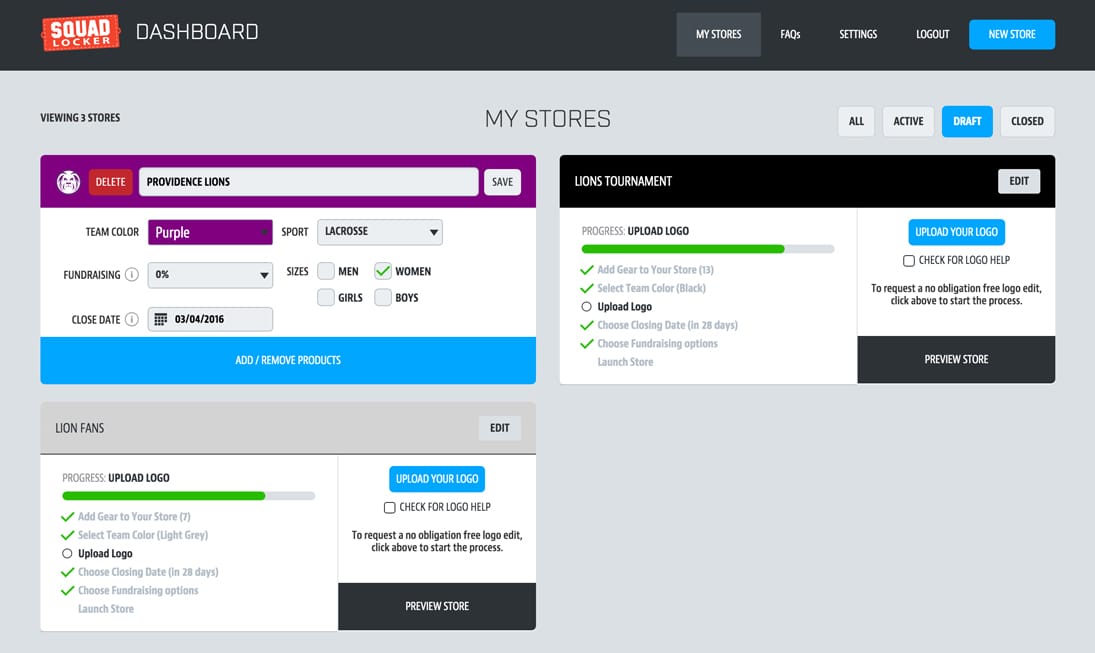Image resolution: width=1095 pixels, height=653 pixels.
Task: Click Select Team Color (Light Grey) step
Action: (x=142, y=535)
